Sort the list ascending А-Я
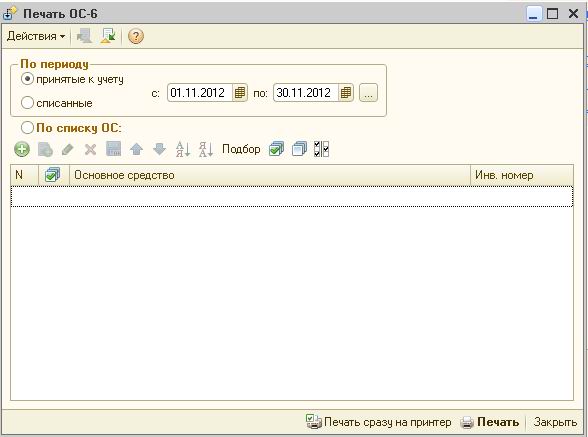588x437 pixels. pyautogui.click(x=183, y=149)
